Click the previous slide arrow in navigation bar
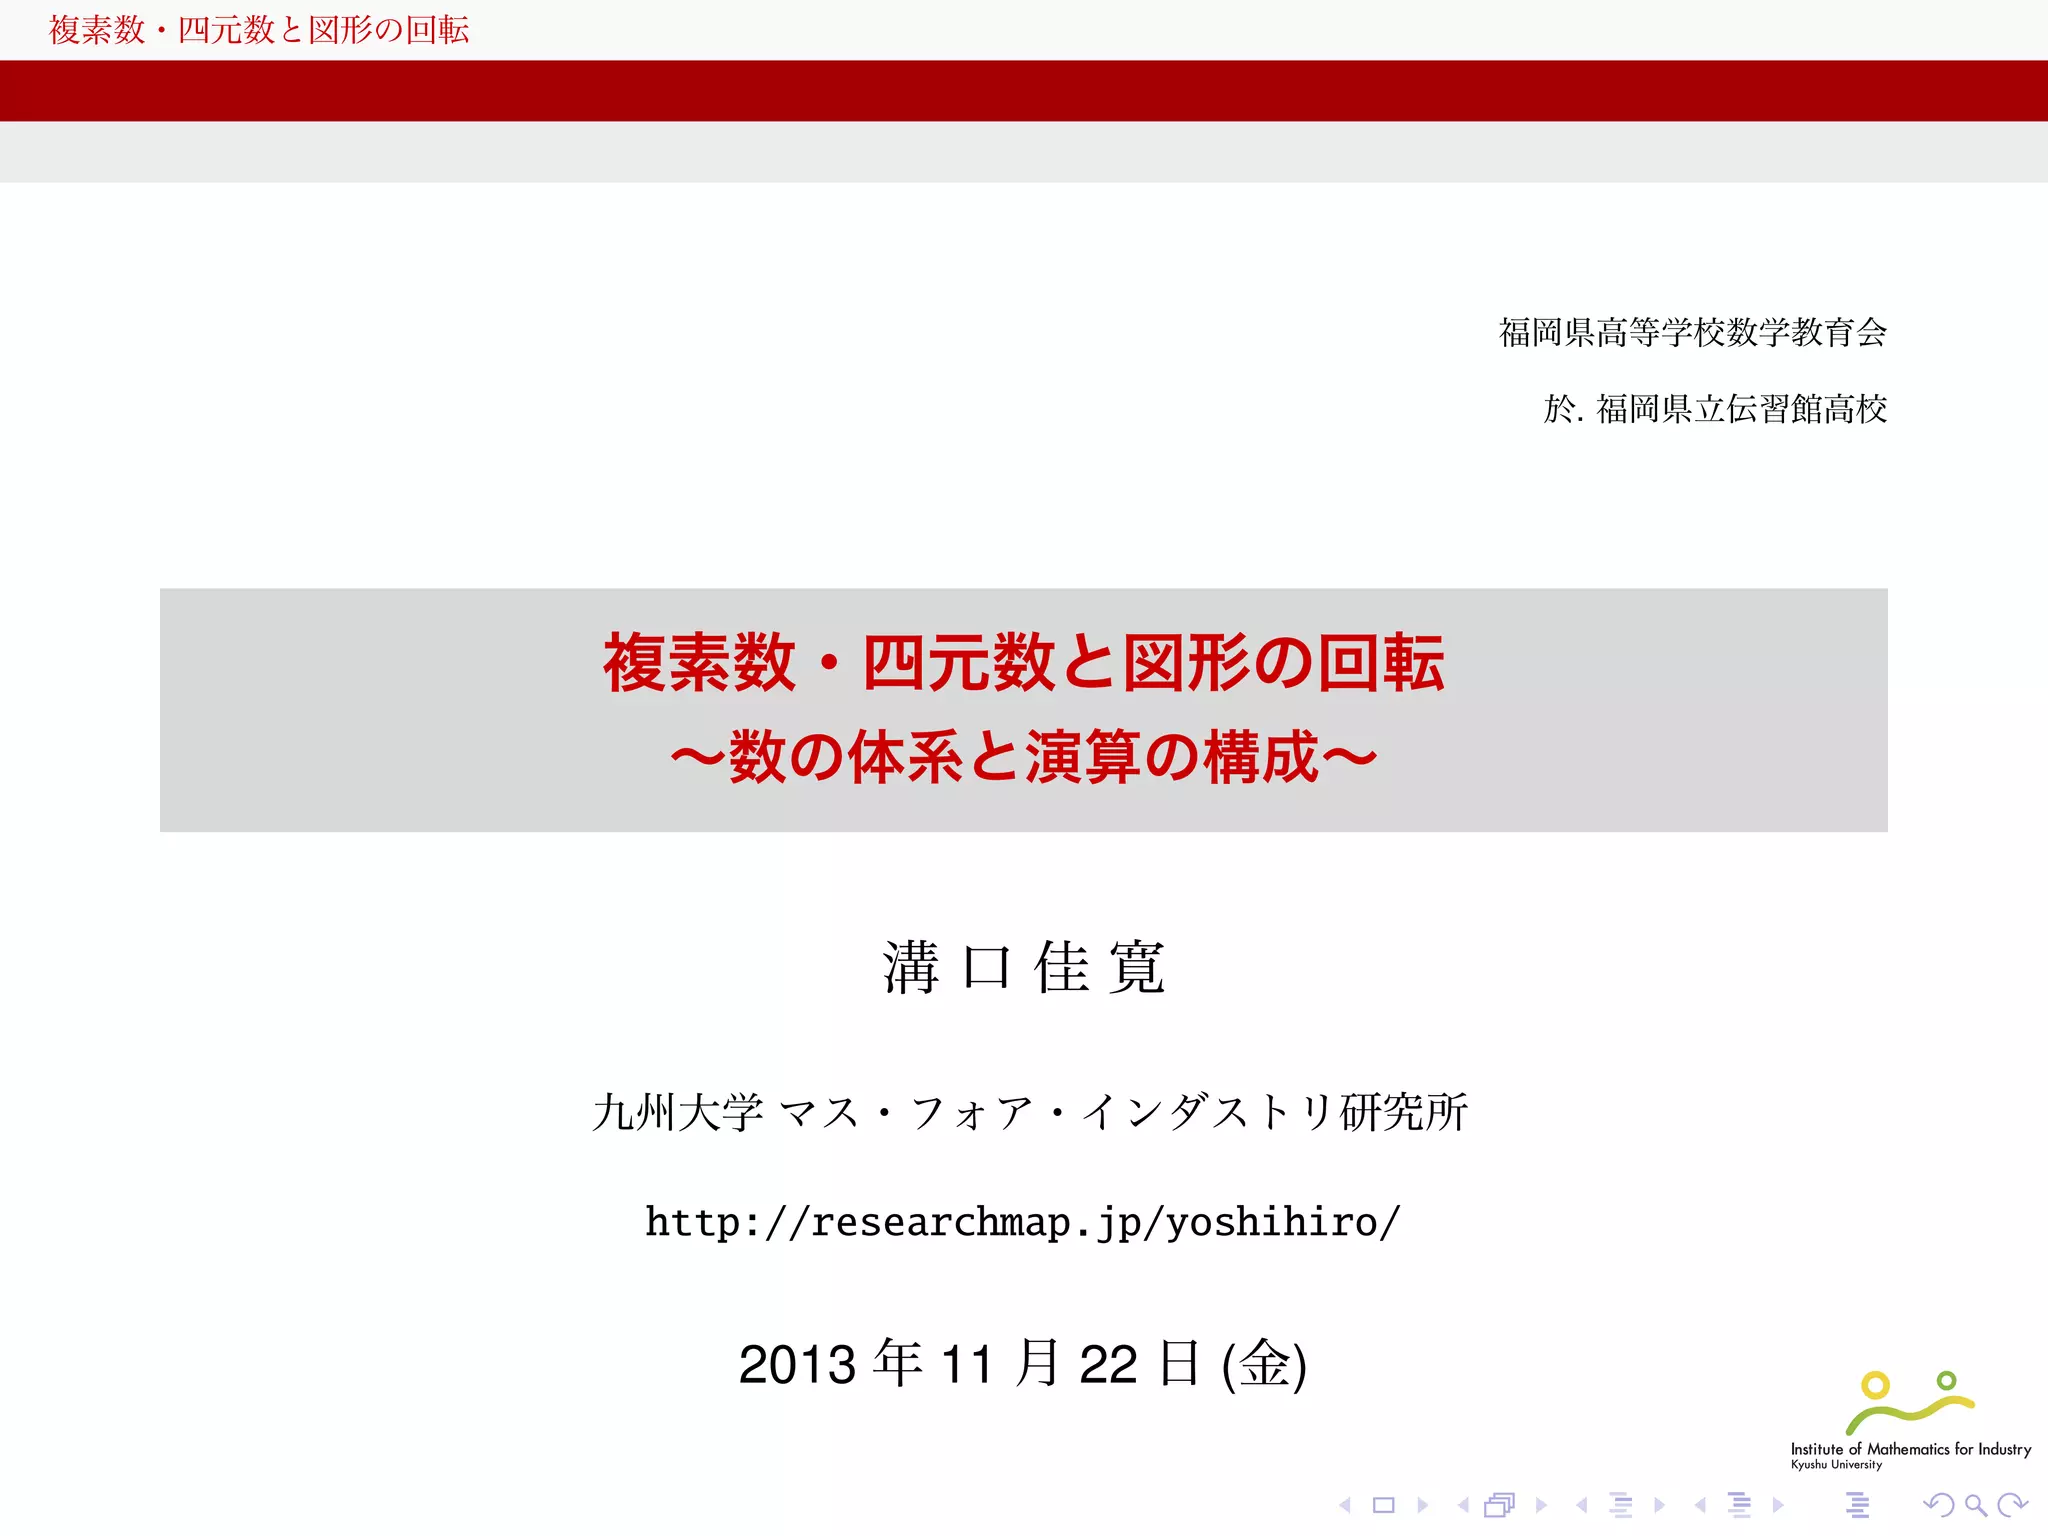This screenshot has height=1536, width=2048. pos(1345,1505)
